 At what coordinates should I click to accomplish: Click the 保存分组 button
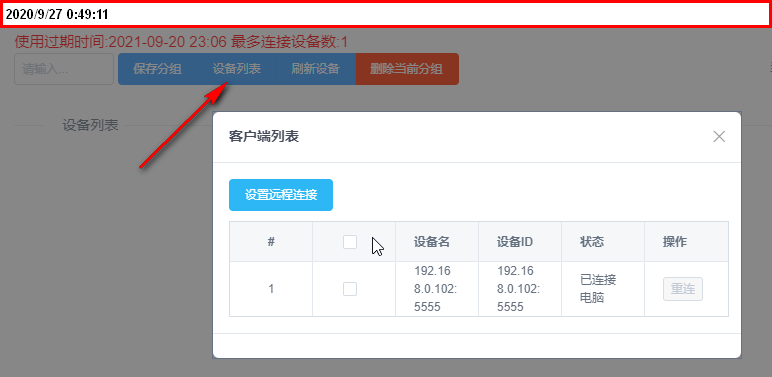point(158,69)
